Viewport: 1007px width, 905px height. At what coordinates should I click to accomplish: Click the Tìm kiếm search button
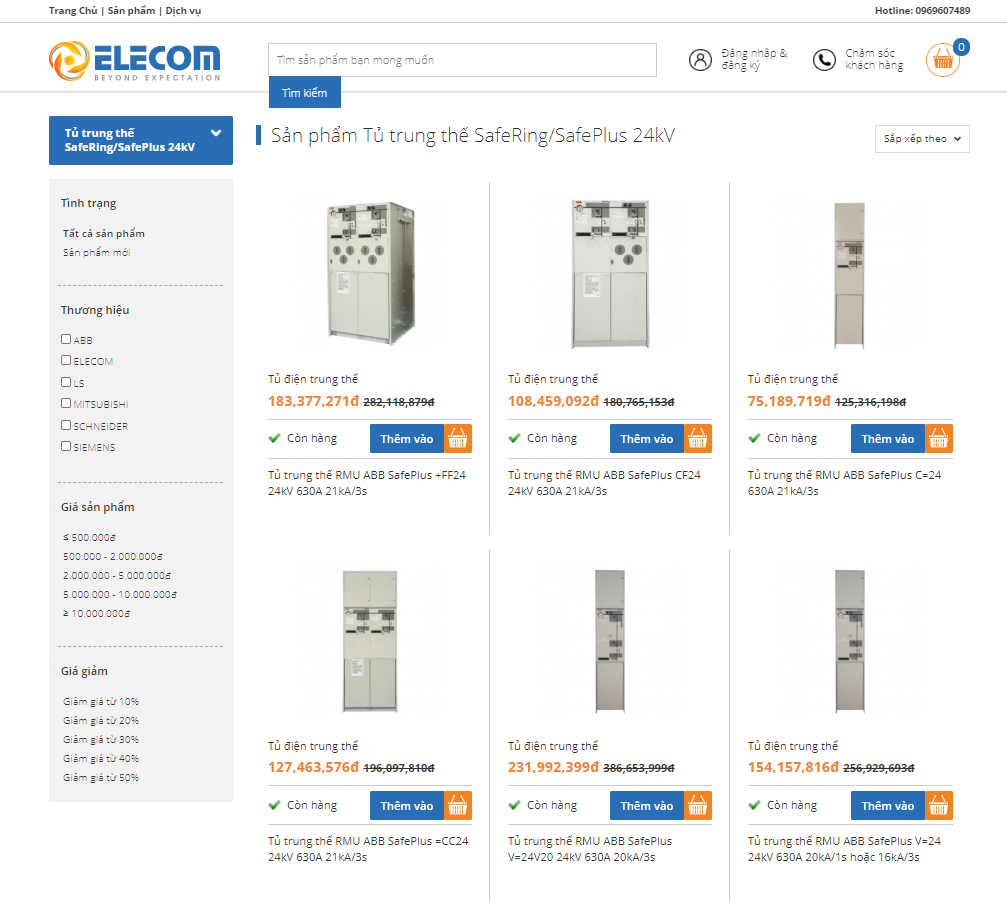pyautogui.click(x=304, y=92)
